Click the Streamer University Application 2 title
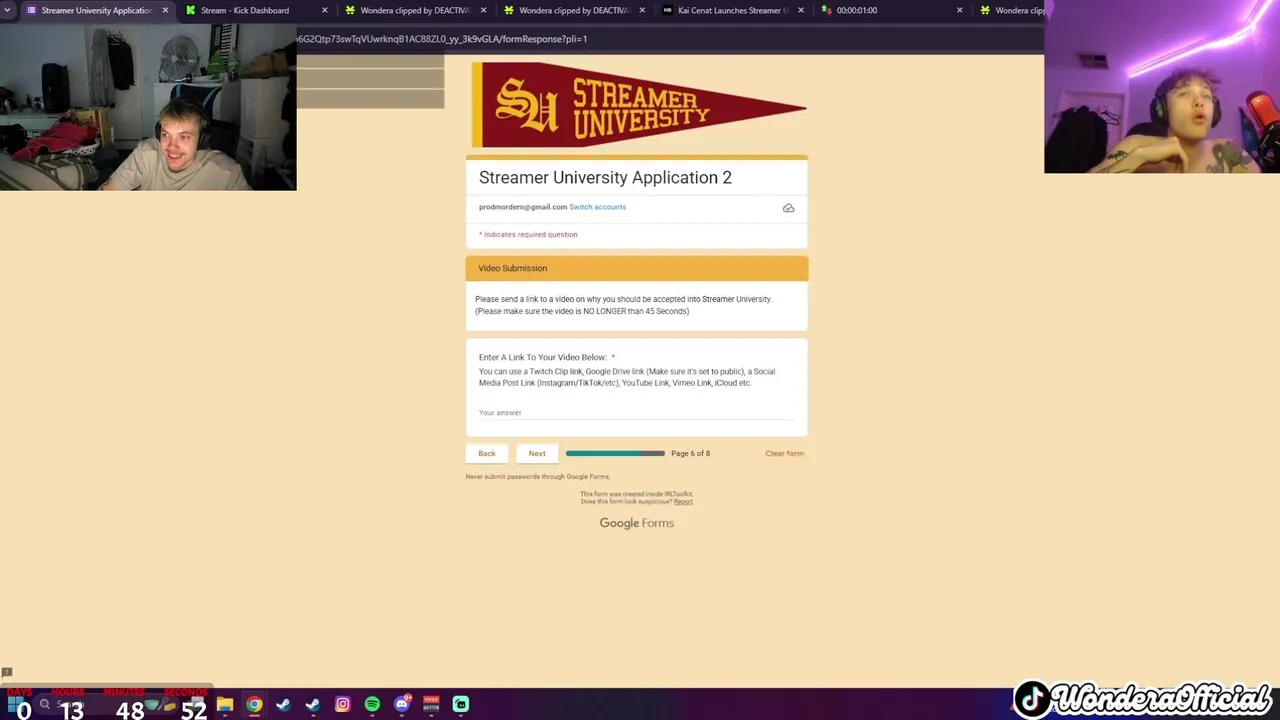Image resolution: width=1280 pixels, height=720 pixels. [x=605, y=177]
